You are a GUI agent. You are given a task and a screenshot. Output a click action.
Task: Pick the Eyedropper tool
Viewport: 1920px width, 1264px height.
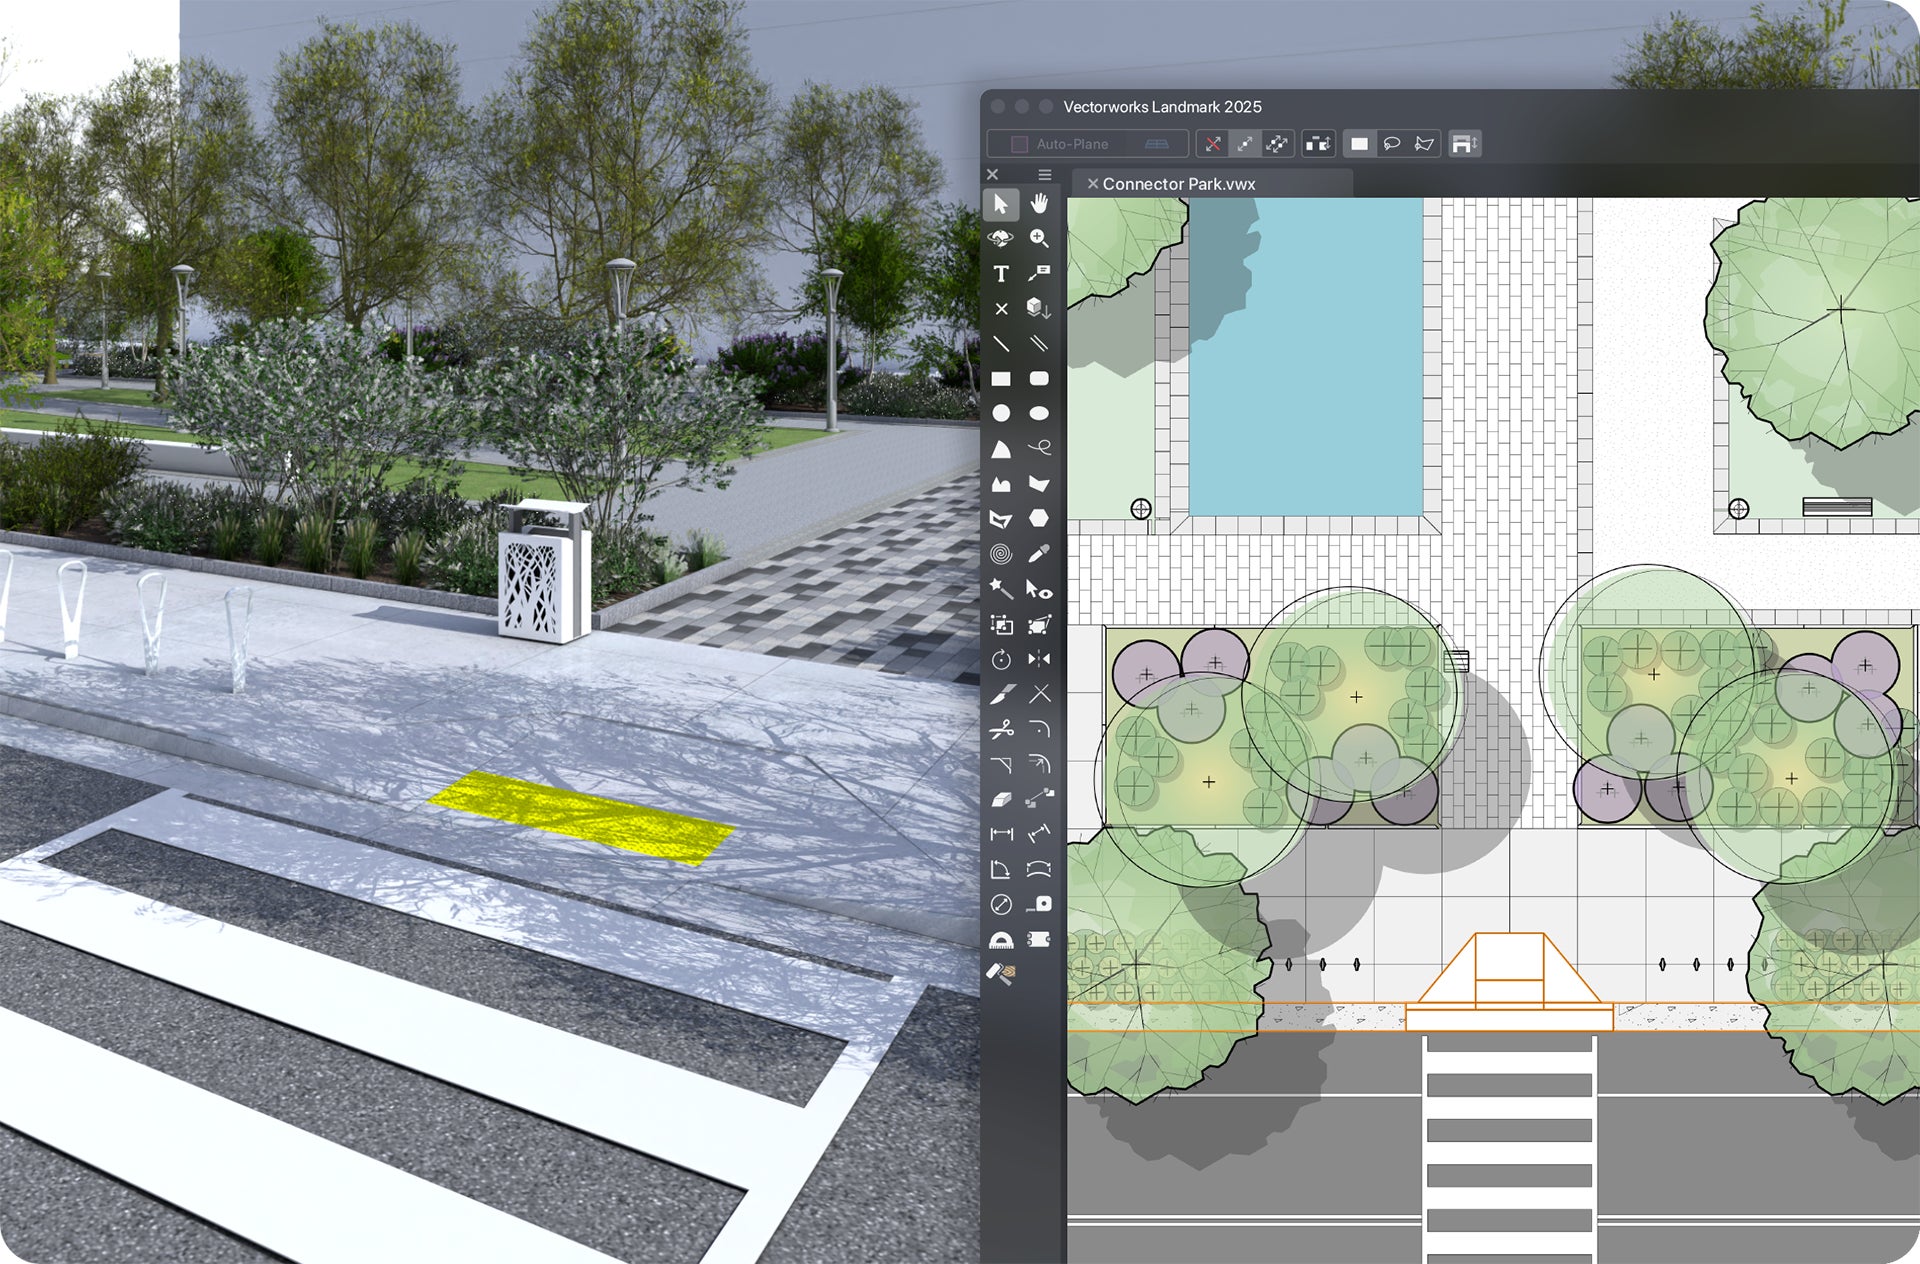pos(1039,554)
